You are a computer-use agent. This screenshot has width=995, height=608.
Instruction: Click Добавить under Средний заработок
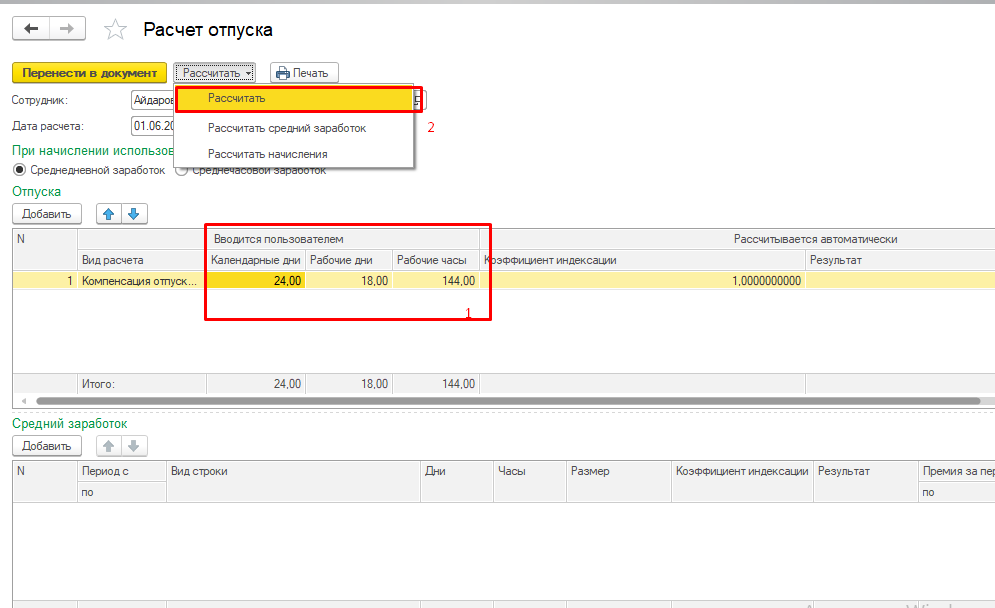pyautogui.click(x=47, y=446)
